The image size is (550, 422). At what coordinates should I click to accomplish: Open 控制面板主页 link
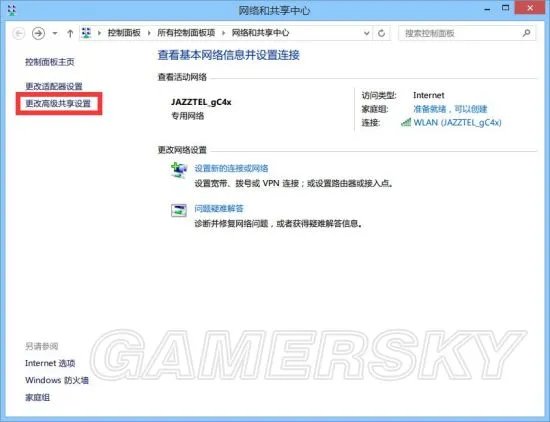coord(50,62)
